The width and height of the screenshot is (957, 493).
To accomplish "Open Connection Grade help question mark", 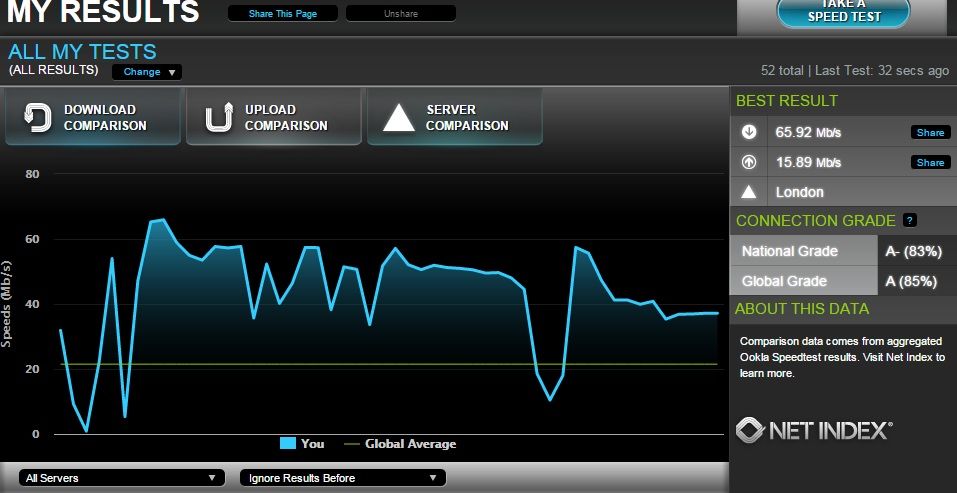I will pos(909,220).
